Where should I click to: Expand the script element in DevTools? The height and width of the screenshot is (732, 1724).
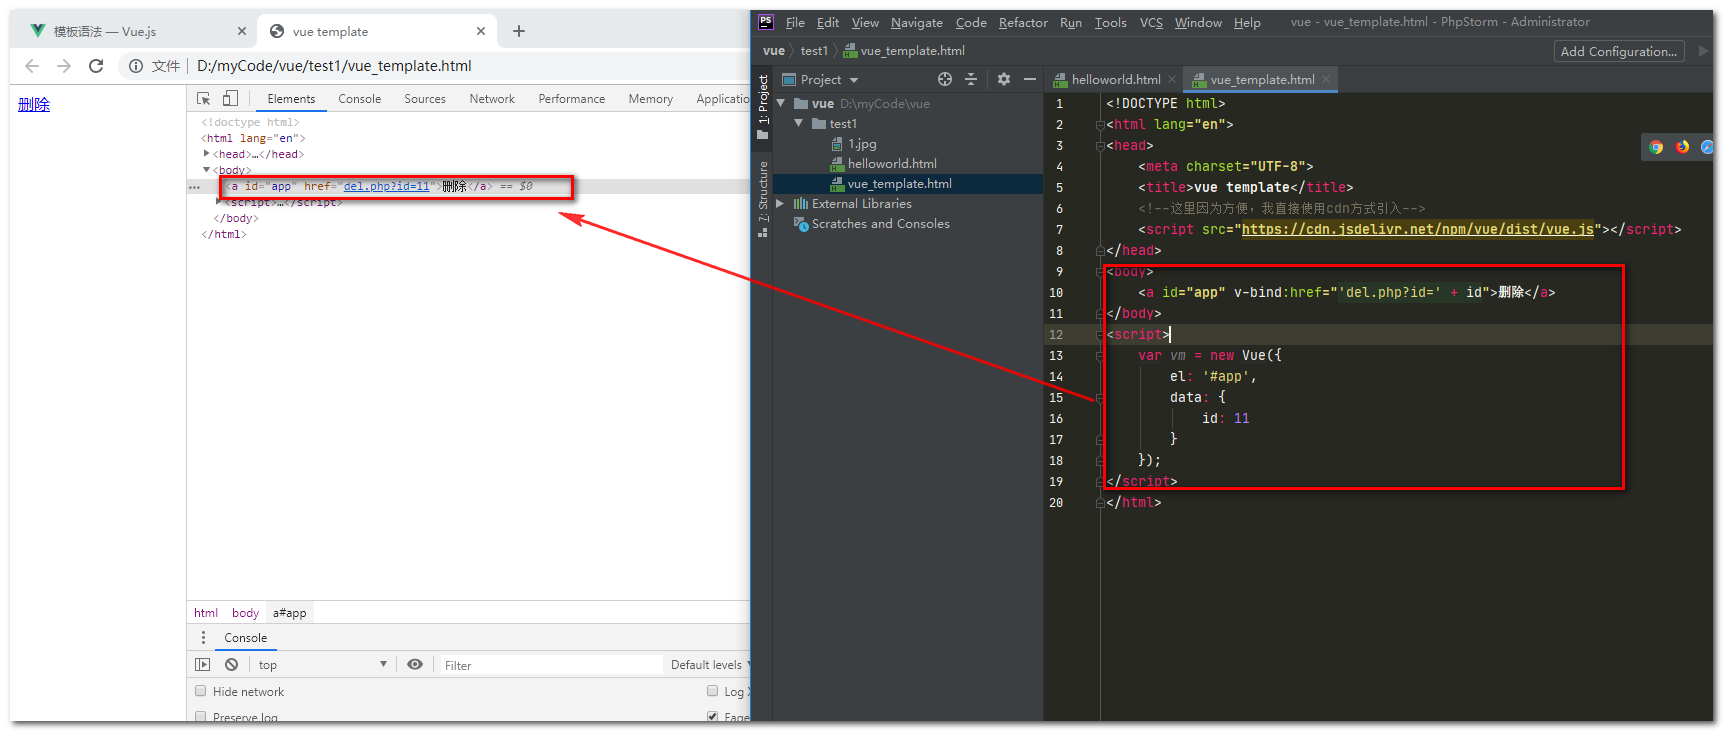click(219, 201)
